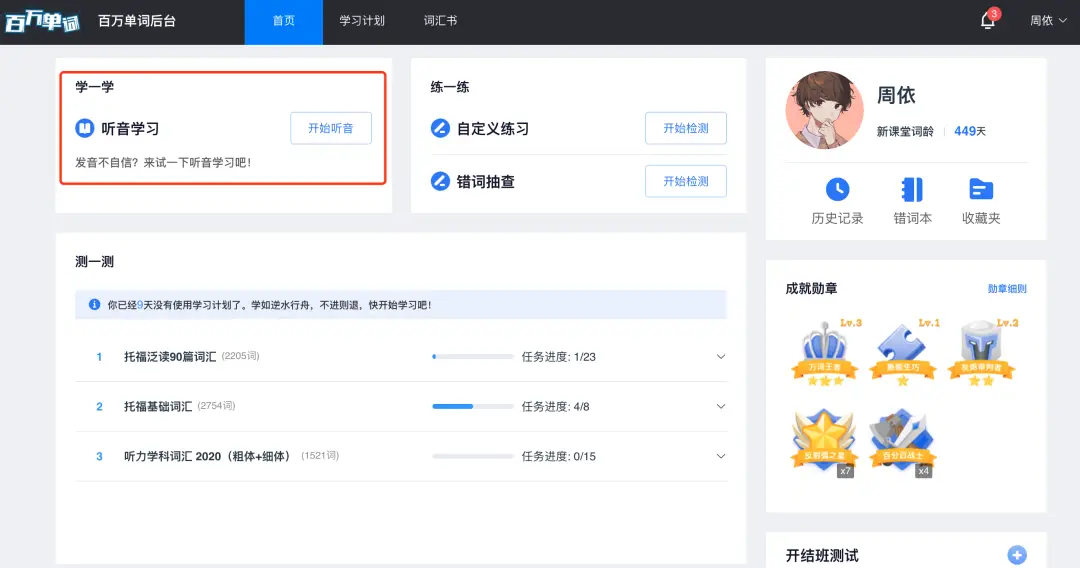This screenshot has height=568, width=1080.
Task: Select the gold star badge x7
Action: coord(824,441)
